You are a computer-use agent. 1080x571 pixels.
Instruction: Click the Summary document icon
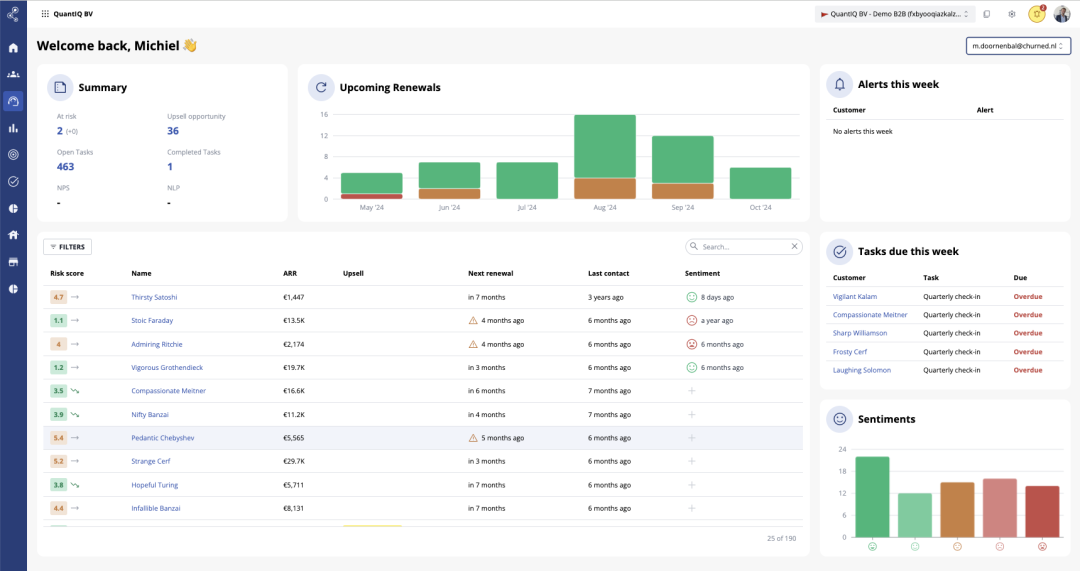point(60,87)
